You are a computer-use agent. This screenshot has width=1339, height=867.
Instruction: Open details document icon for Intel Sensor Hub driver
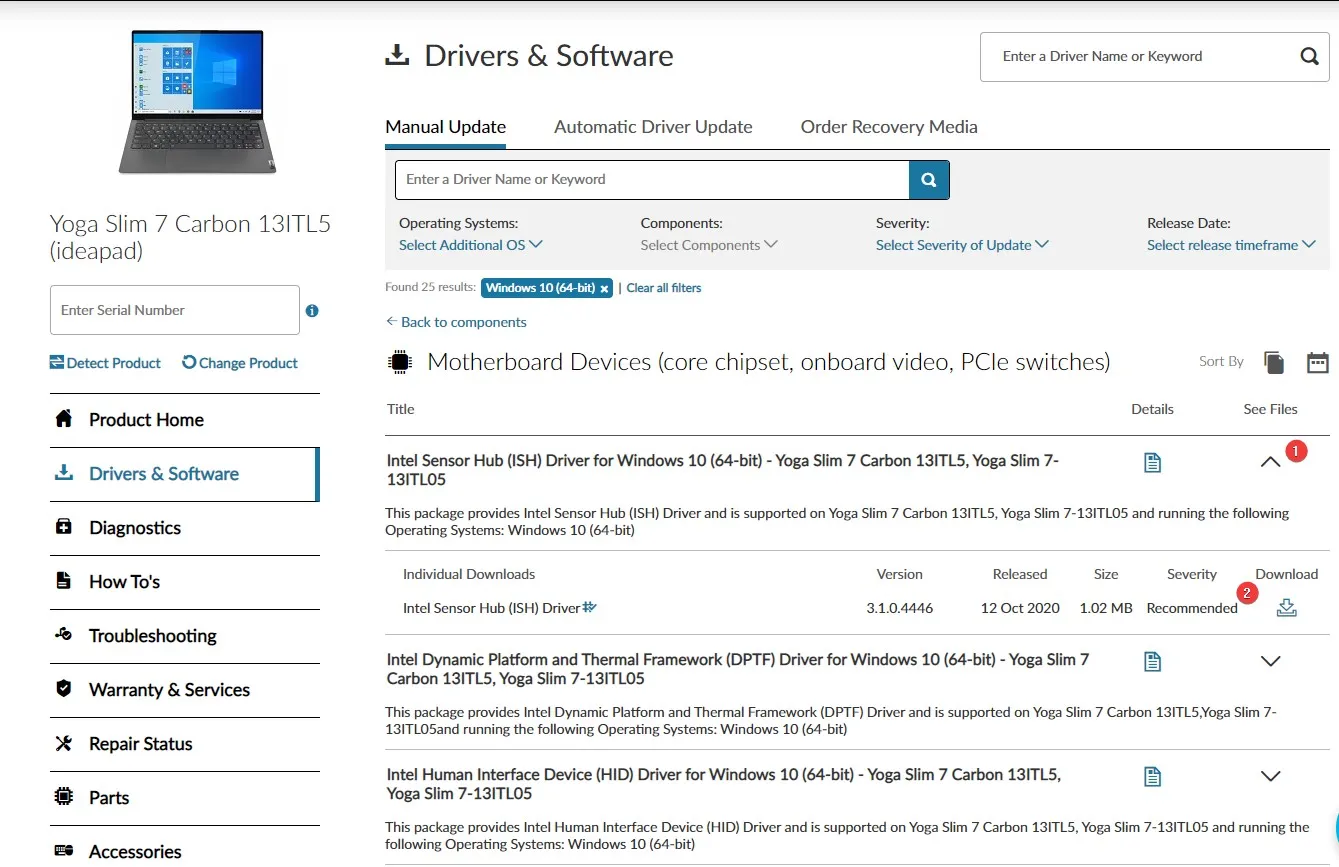tap(1152, 462)
